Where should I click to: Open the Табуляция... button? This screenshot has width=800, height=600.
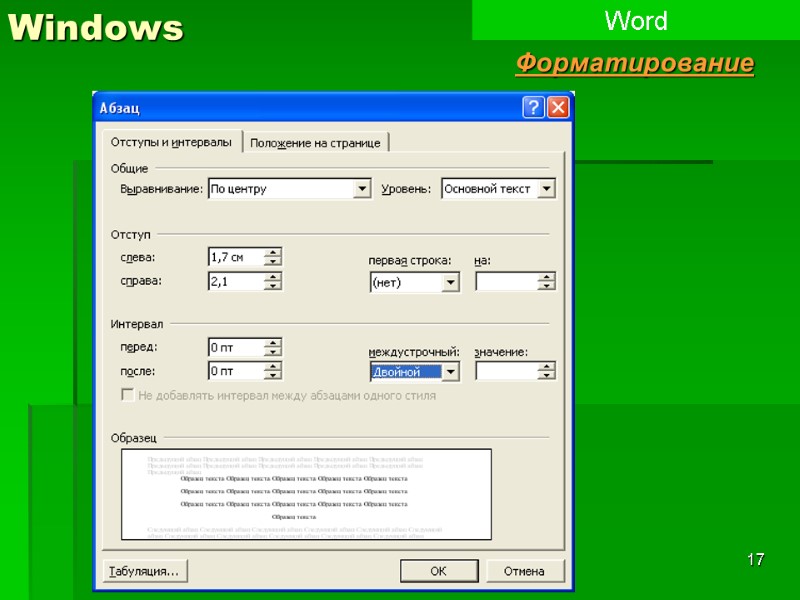(145, 571)
